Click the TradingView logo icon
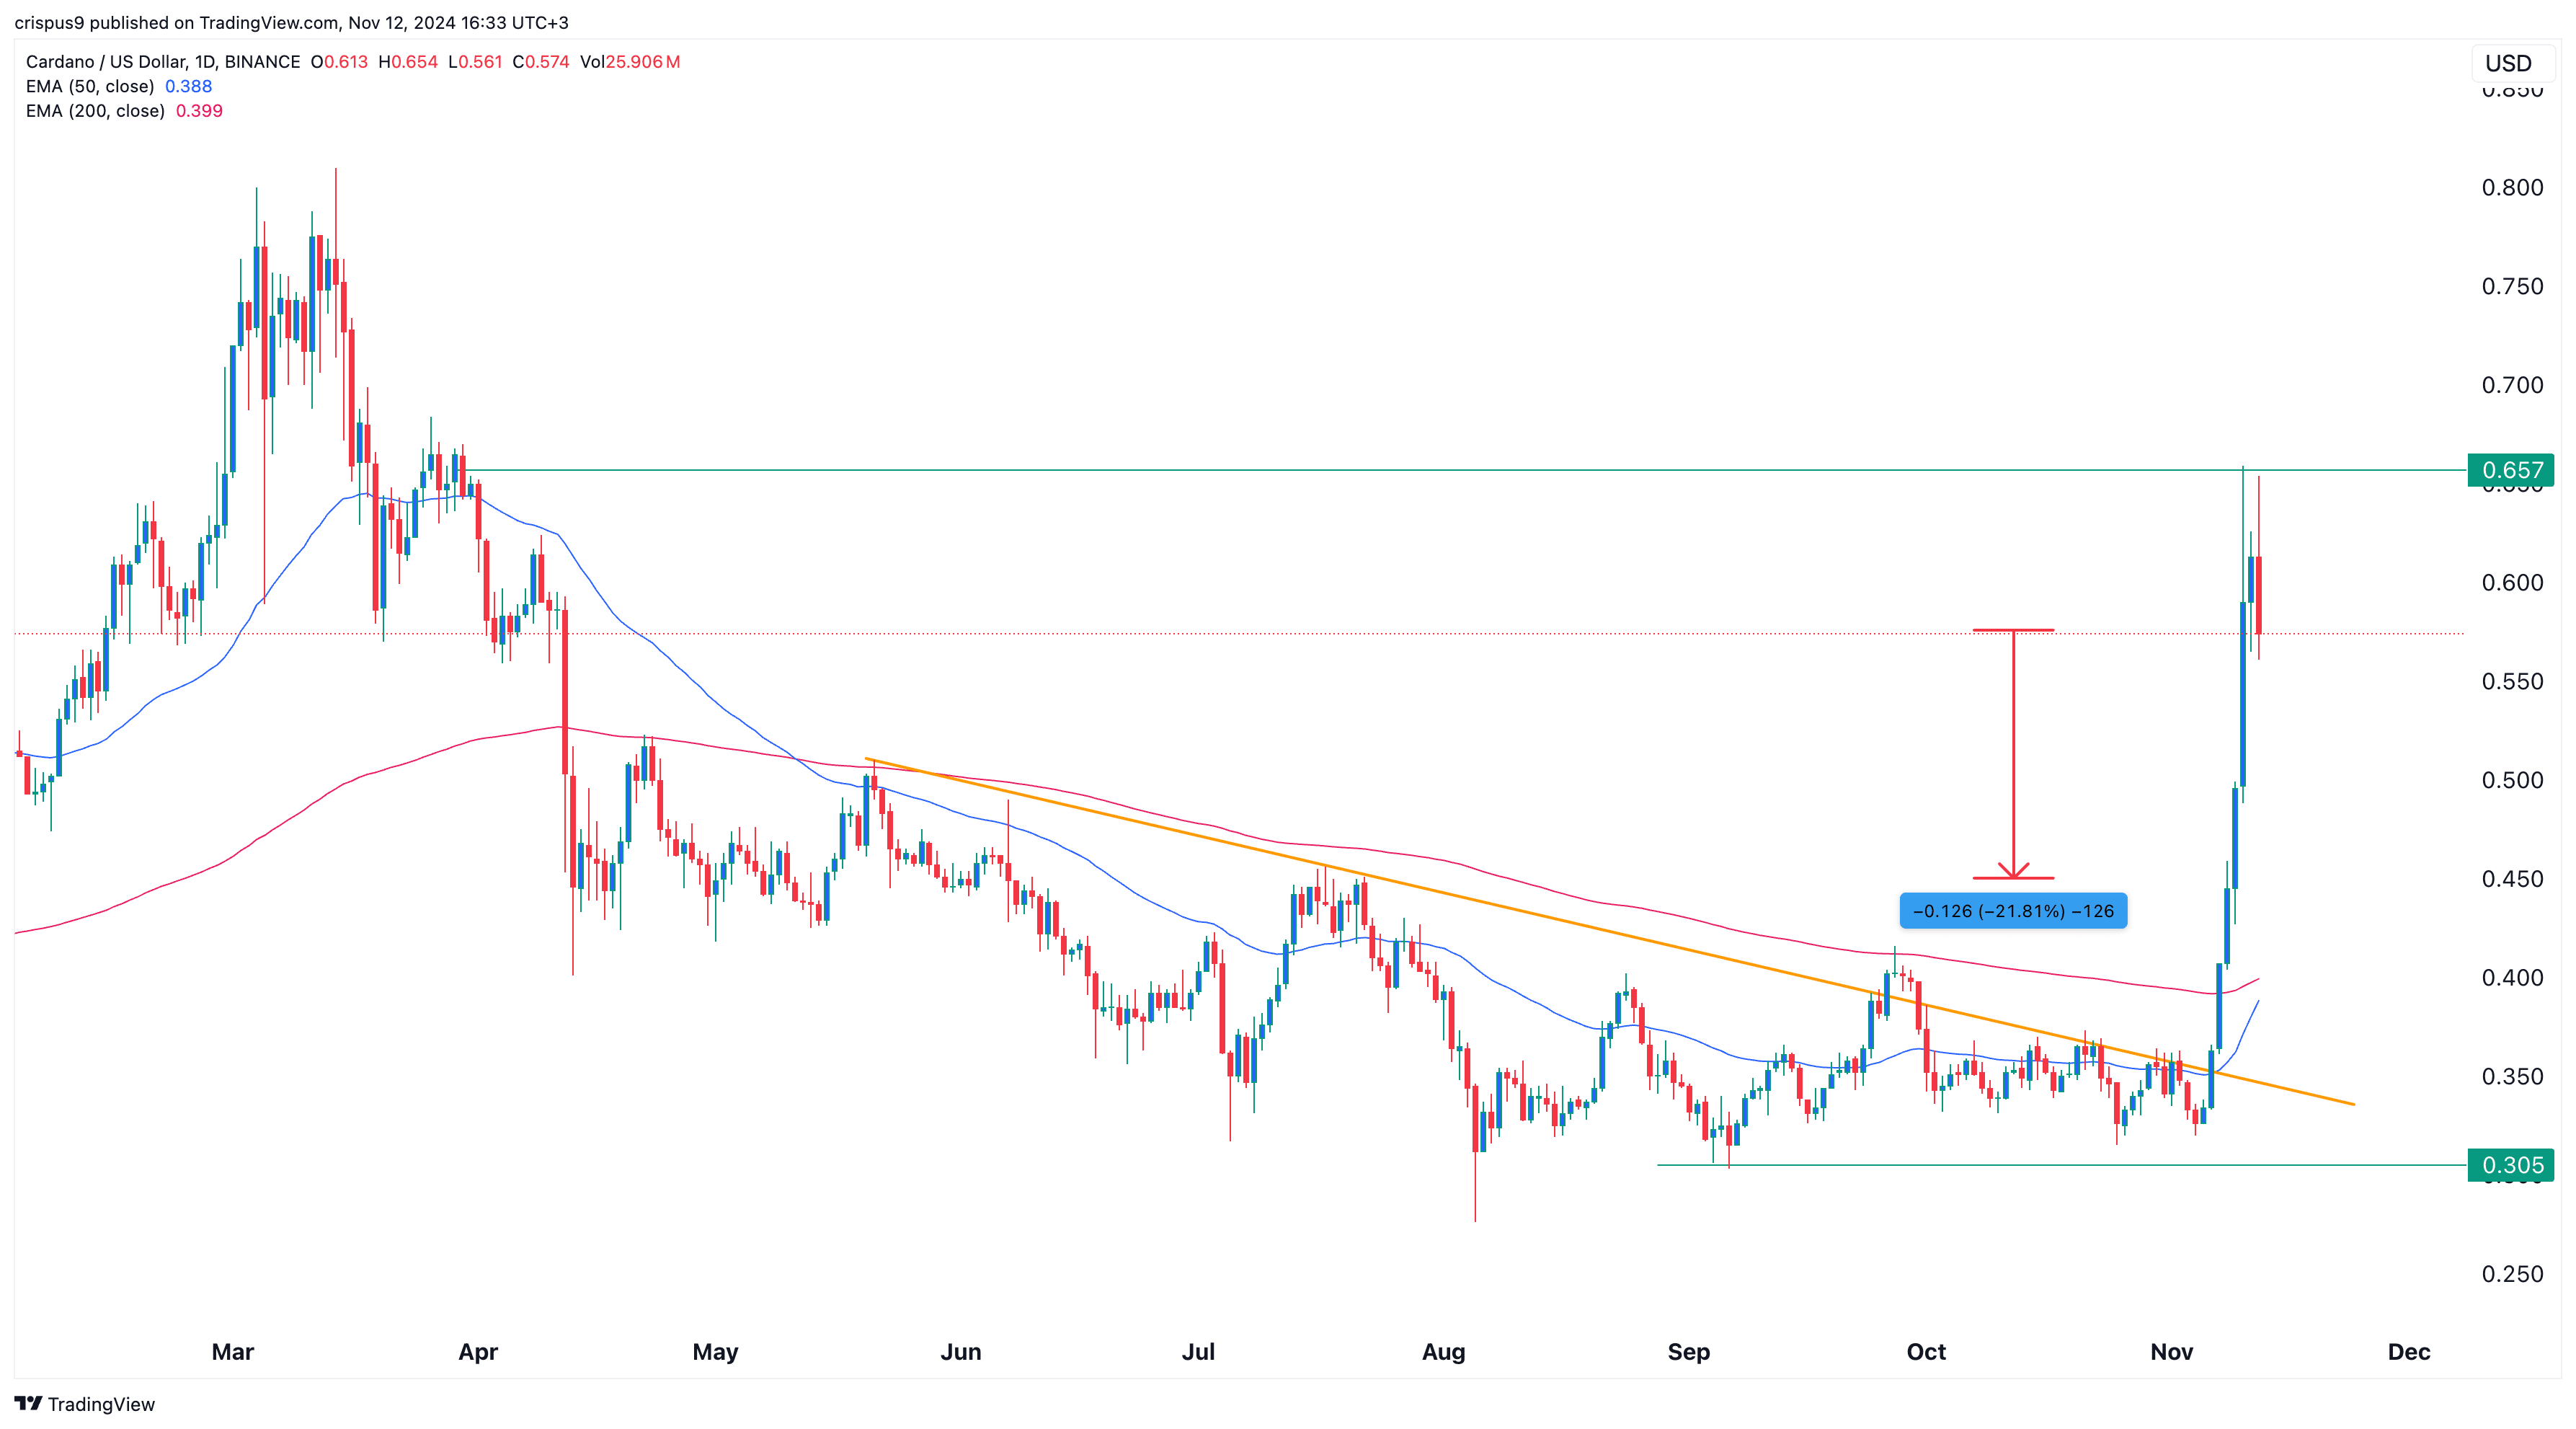 point(28,1404)
